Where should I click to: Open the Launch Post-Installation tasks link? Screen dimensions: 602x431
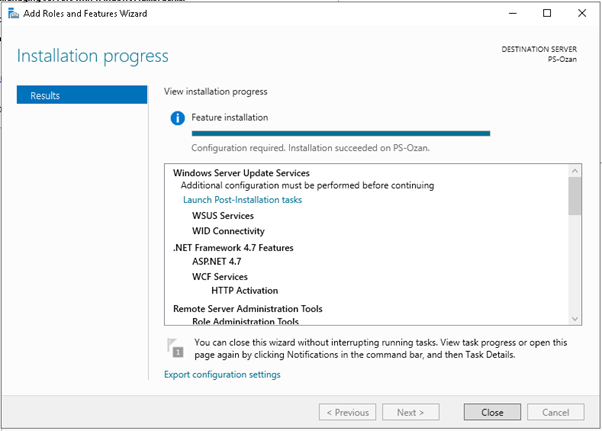click(x=242, y=200)
